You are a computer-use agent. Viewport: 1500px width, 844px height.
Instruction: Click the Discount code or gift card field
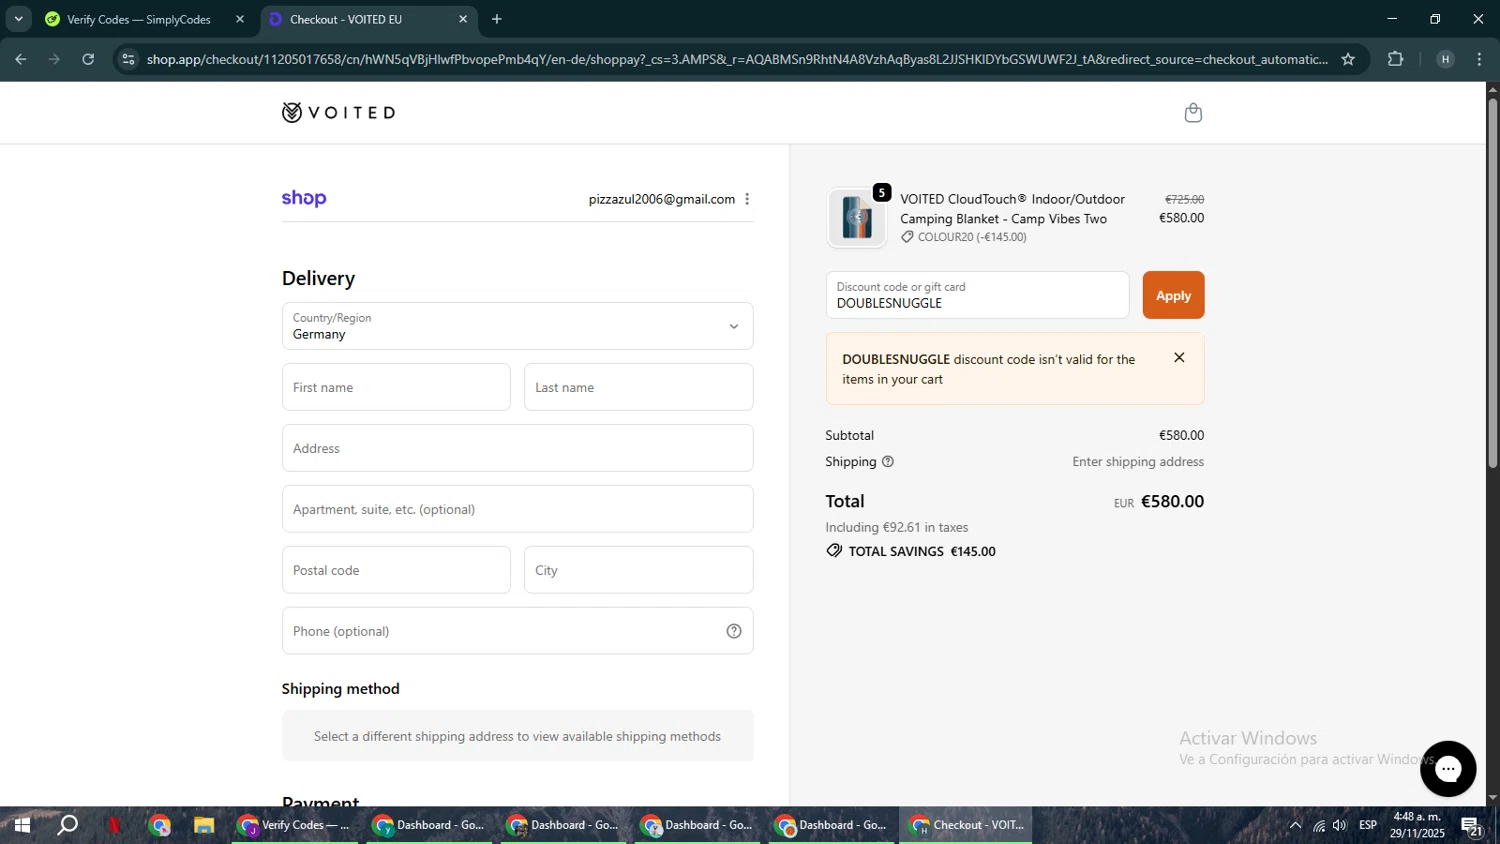tap(977, 295)
